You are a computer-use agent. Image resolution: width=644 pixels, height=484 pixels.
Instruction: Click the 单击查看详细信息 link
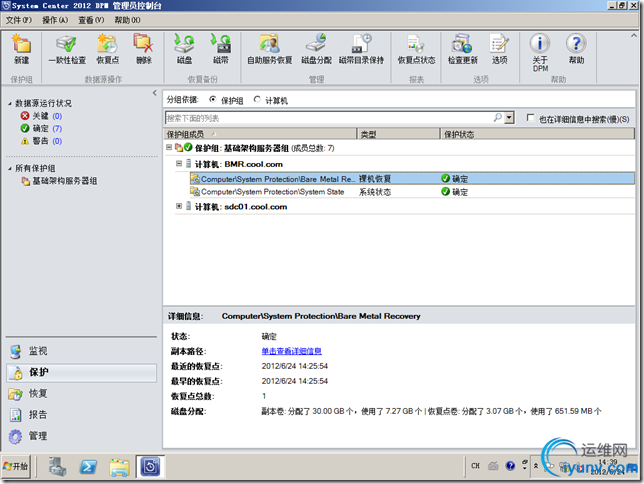click(x=292, y=351)
